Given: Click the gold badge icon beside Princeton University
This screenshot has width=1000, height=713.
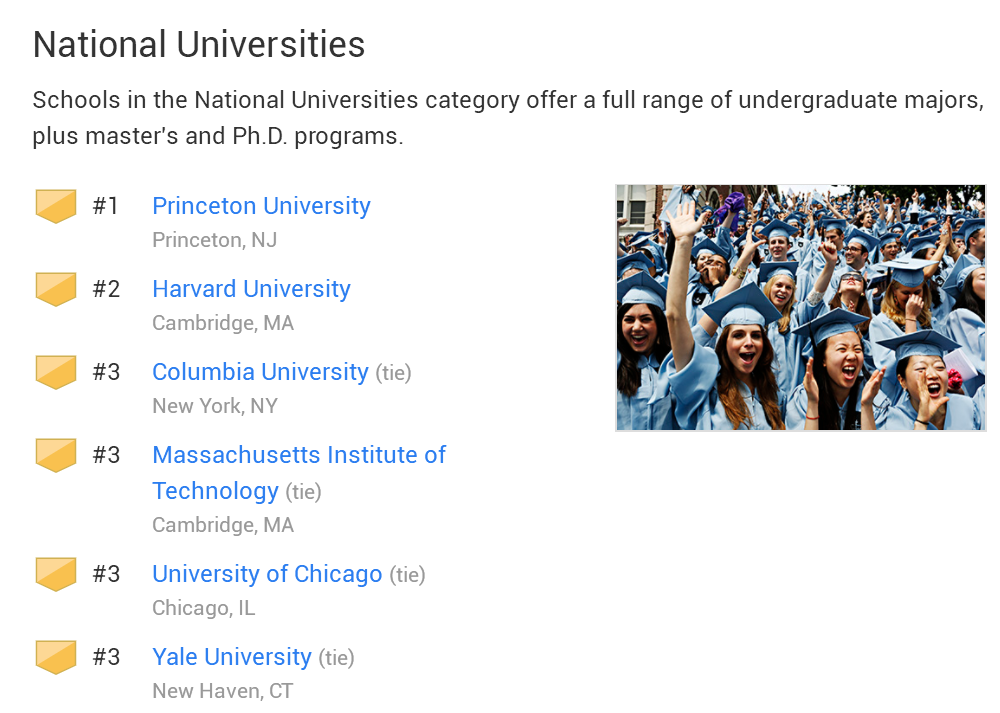Looking at the screenshot, I should (x=56, y=206).
